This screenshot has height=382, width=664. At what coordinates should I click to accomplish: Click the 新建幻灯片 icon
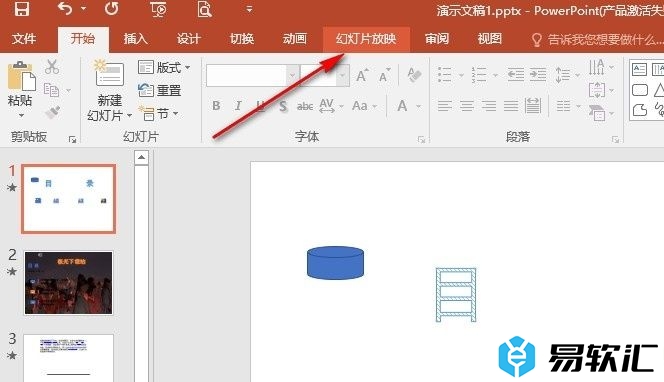coord(109,73)
